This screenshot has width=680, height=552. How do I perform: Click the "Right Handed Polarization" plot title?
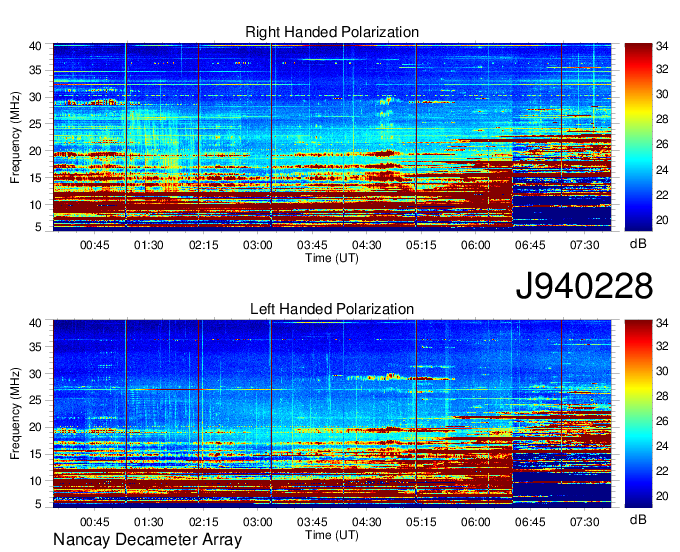(332, 32)
